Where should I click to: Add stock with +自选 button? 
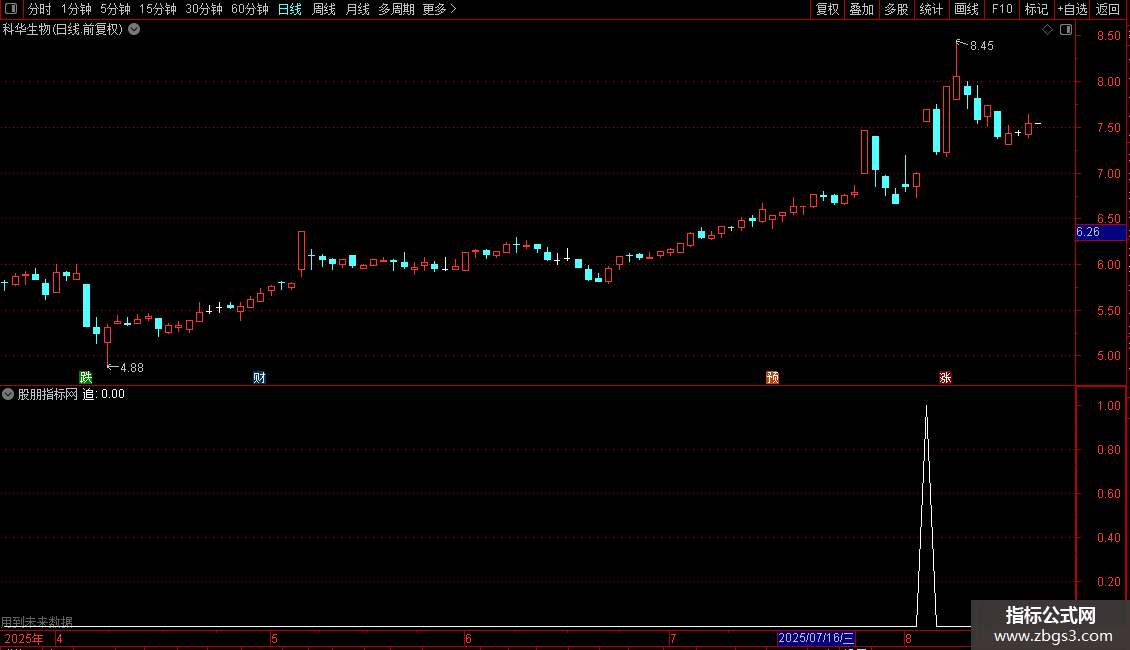[1072, 9]
